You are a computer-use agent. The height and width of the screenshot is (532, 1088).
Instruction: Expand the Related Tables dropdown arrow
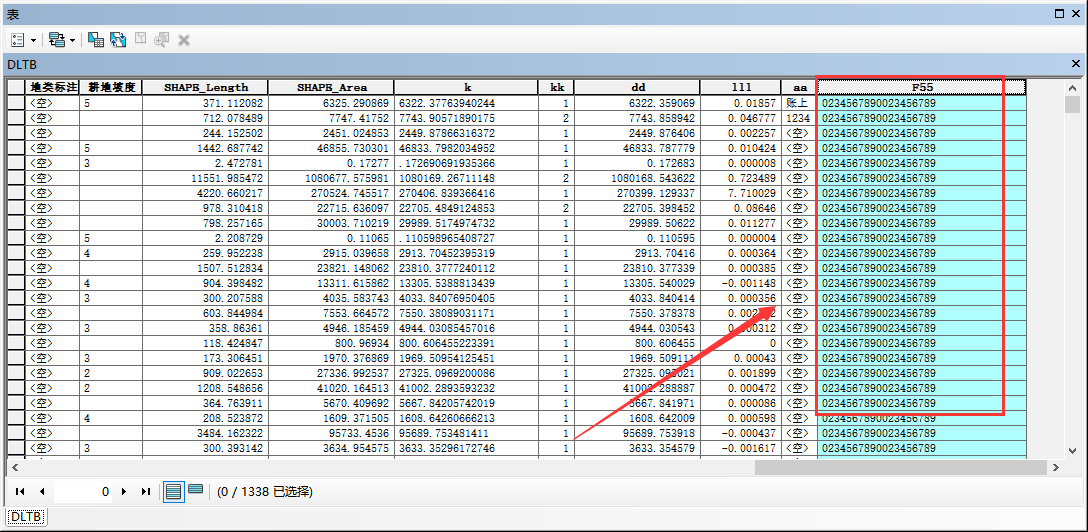(x=72, y=40)
